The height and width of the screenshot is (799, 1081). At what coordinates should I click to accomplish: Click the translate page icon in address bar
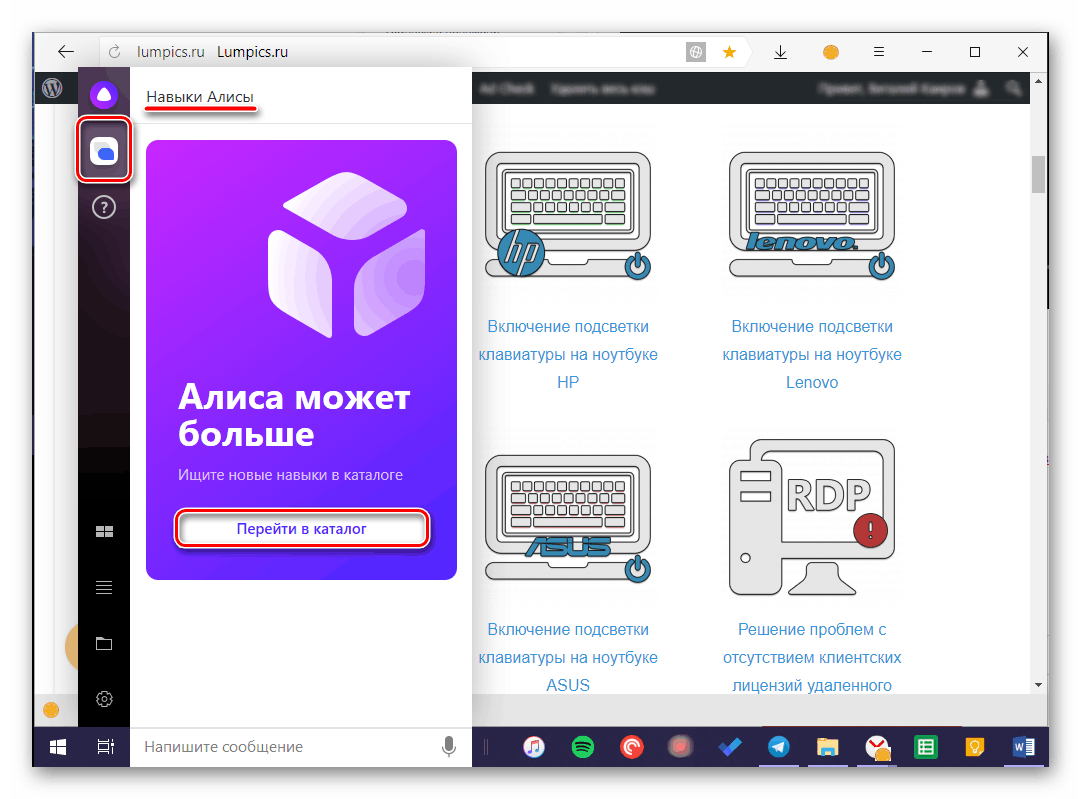[x=696, y=52]
